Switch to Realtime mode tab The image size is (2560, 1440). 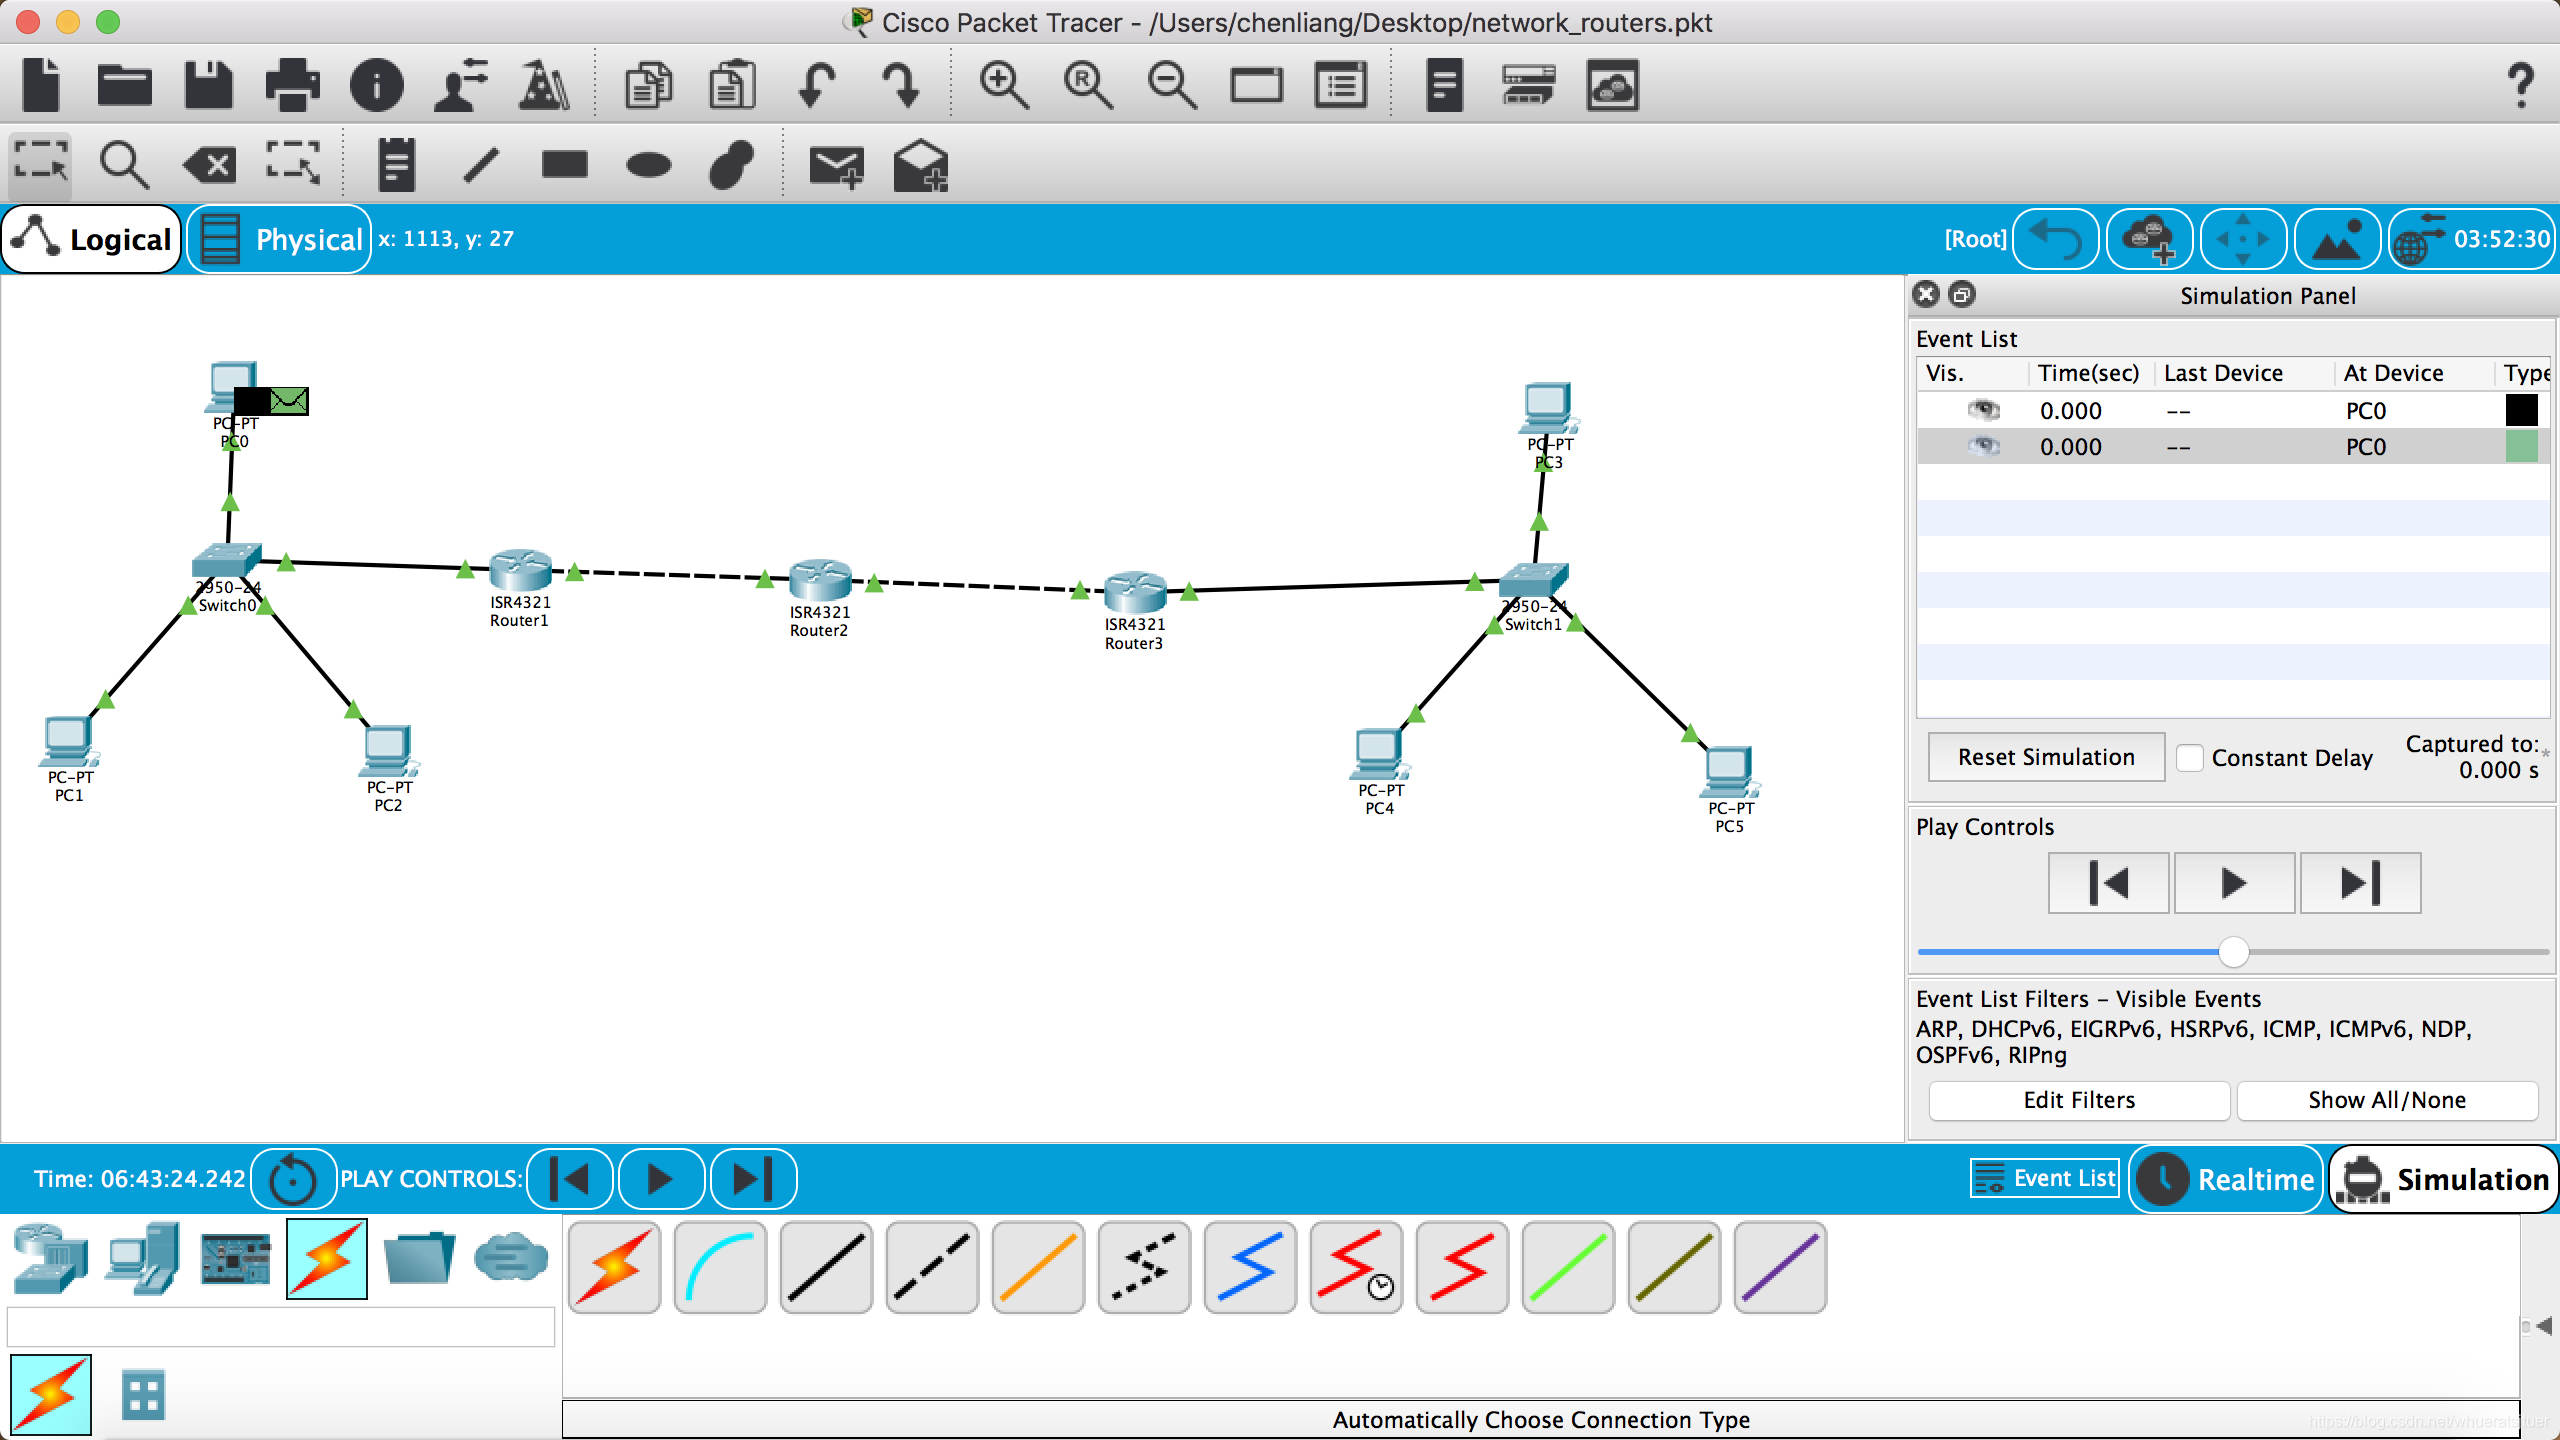click(x=2228, y=1179)
